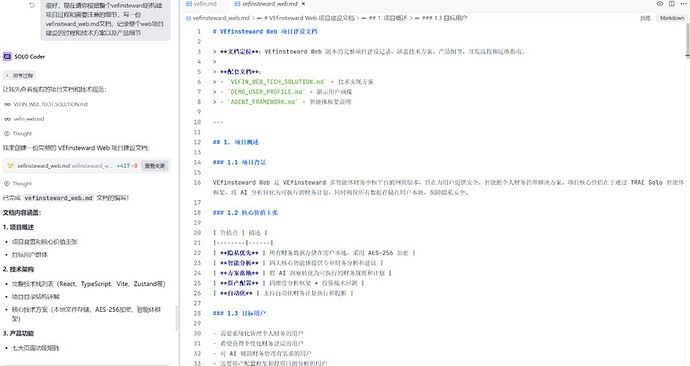Click the edit pencil icon on file card
Image resolution: width=690 pixels, height=366 pixels.
(11, 166)
